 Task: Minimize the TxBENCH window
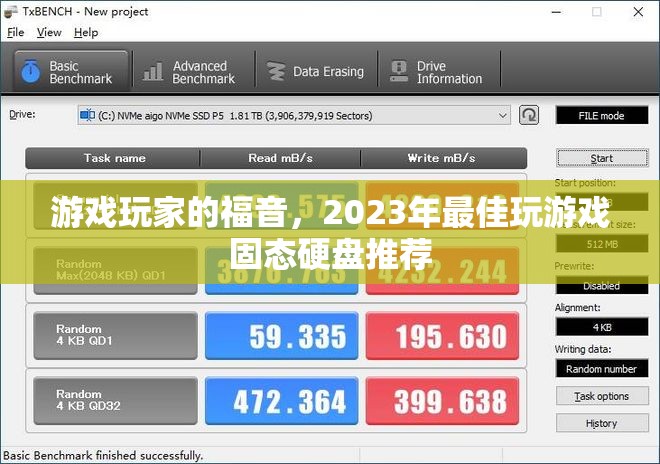(x=556, y=12)
